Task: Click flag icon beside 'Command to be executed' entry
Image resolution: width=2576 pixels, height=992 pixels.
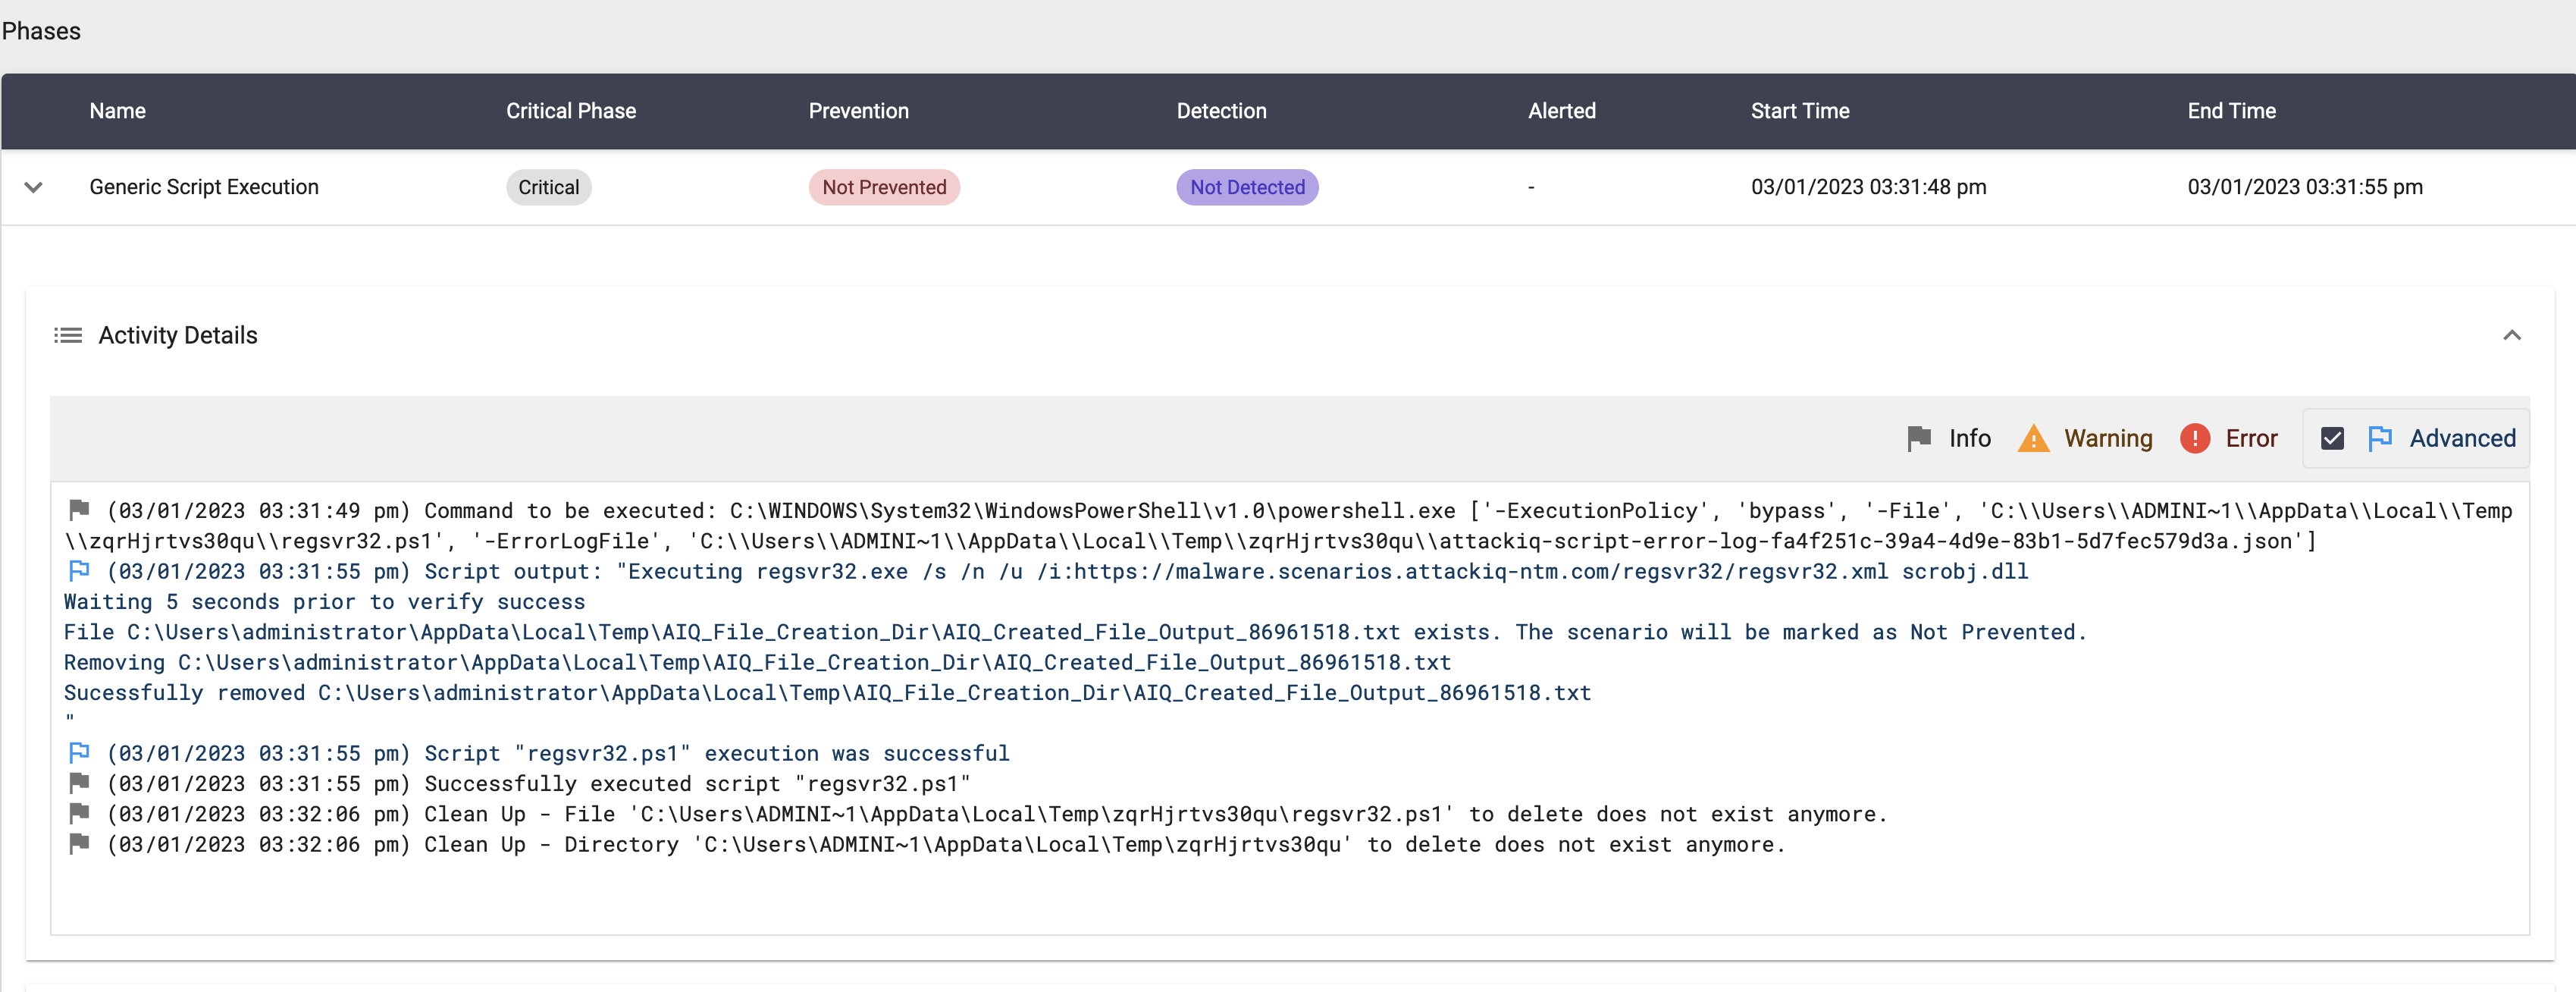Action: coord(79,510)
